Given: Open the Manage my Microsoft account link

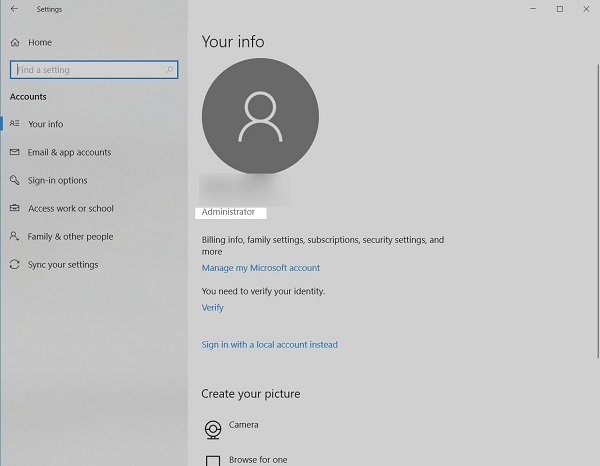Looking at the screenshot, I should [260, 268].
